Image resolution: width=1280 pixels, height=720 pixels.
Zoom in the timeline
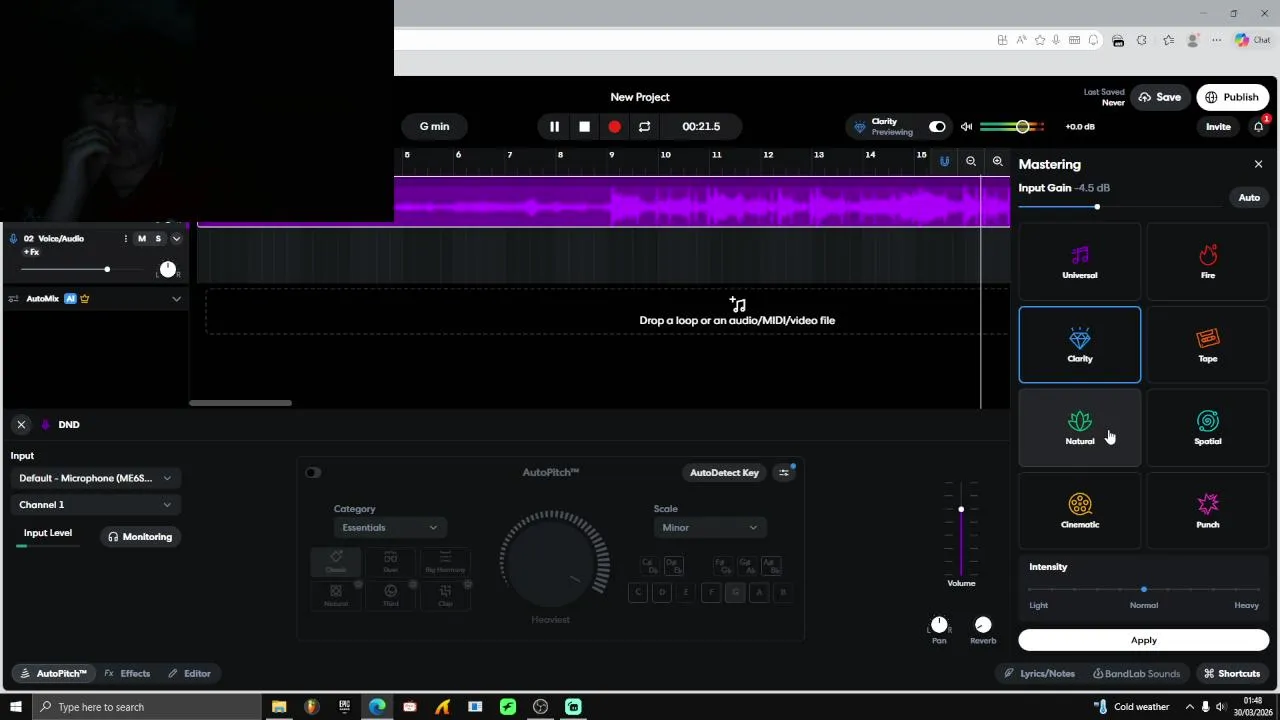(997, 161)
